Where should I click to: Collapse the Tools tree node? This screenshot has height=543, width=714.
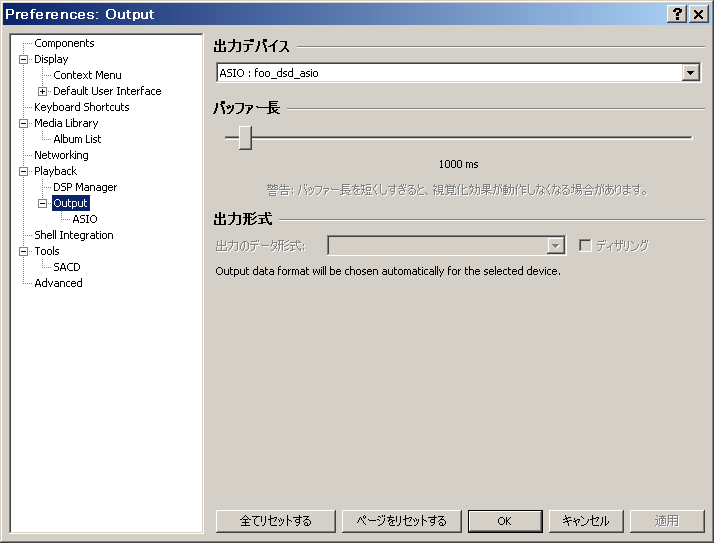[x=23, y=251]
